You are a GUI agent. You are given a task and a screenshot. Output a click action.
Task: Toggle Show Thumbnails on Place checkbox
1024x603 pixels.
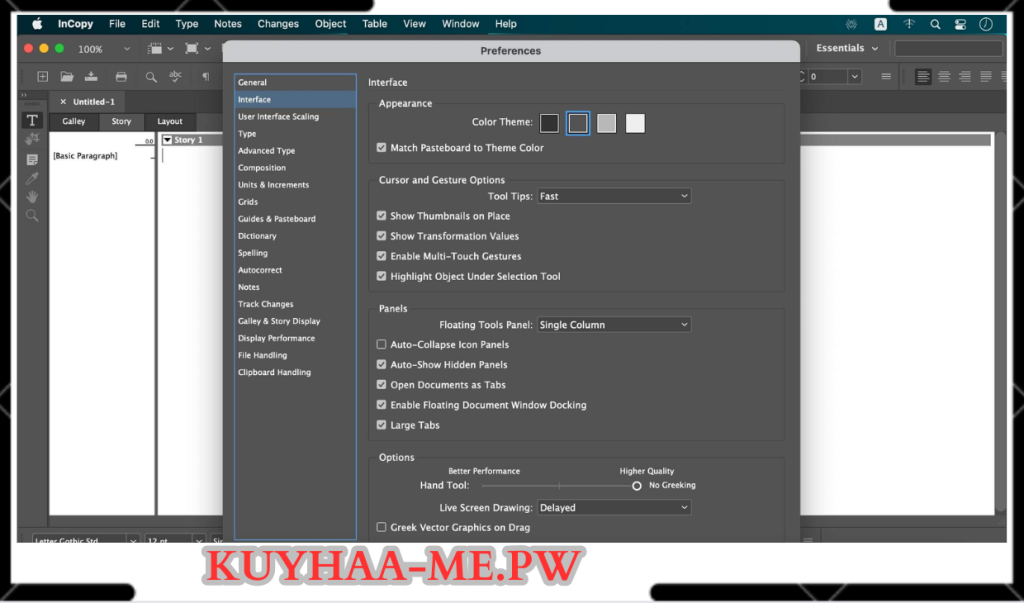(381, 216)
